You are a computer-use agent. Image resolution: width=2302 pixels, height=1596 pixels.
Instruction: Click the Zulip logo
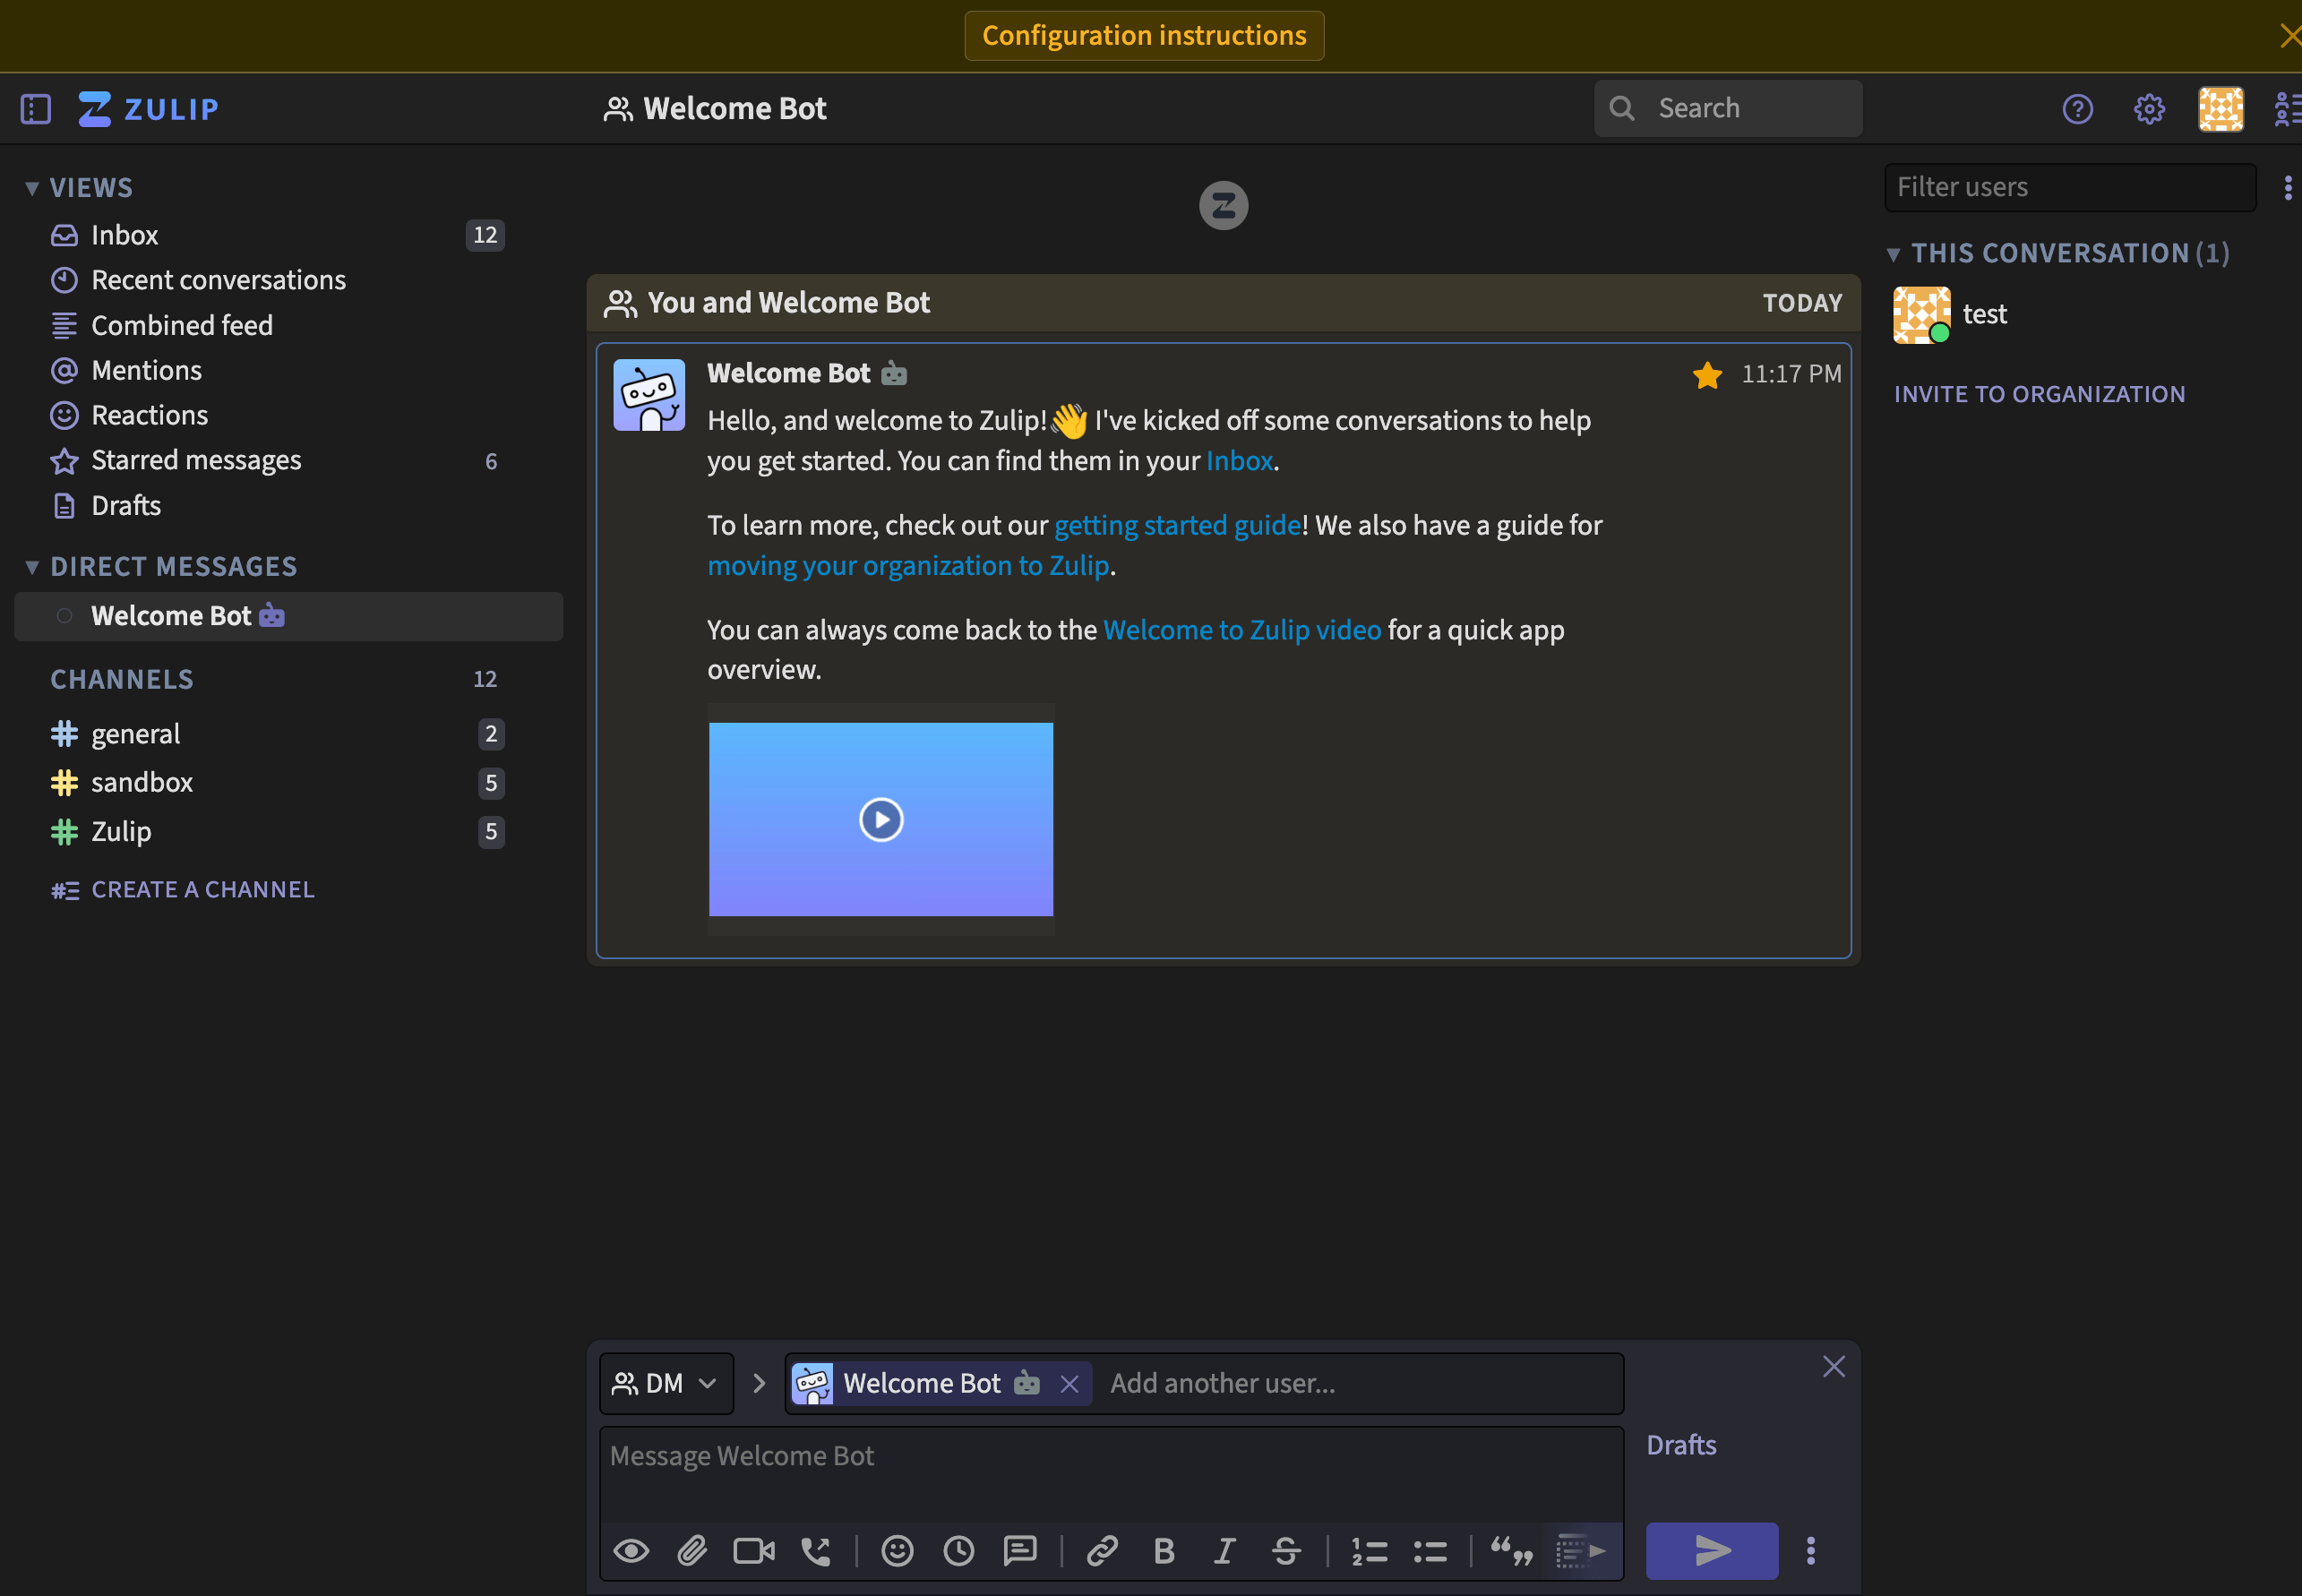pyautogui.click(x=148, y=109)
